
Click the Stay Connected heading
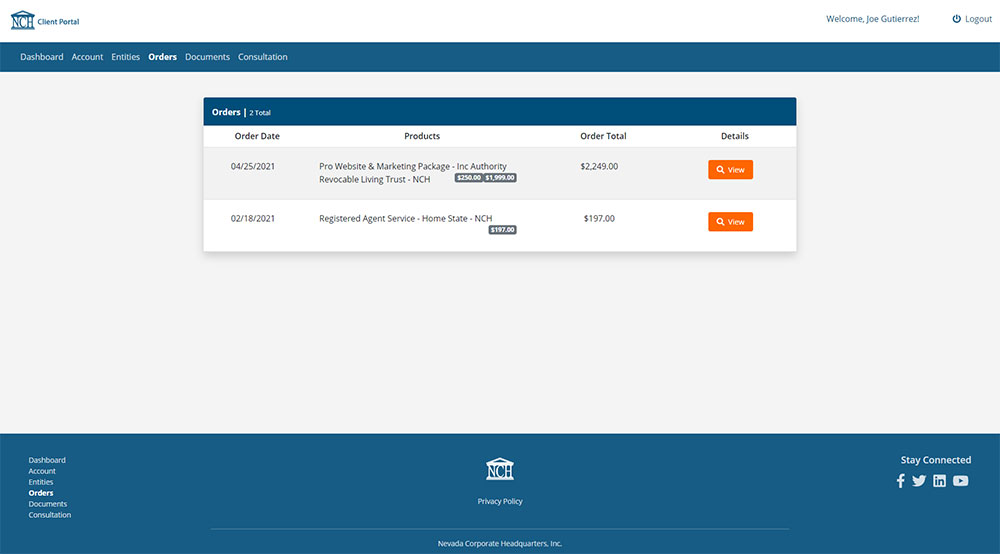pos(936,460)
